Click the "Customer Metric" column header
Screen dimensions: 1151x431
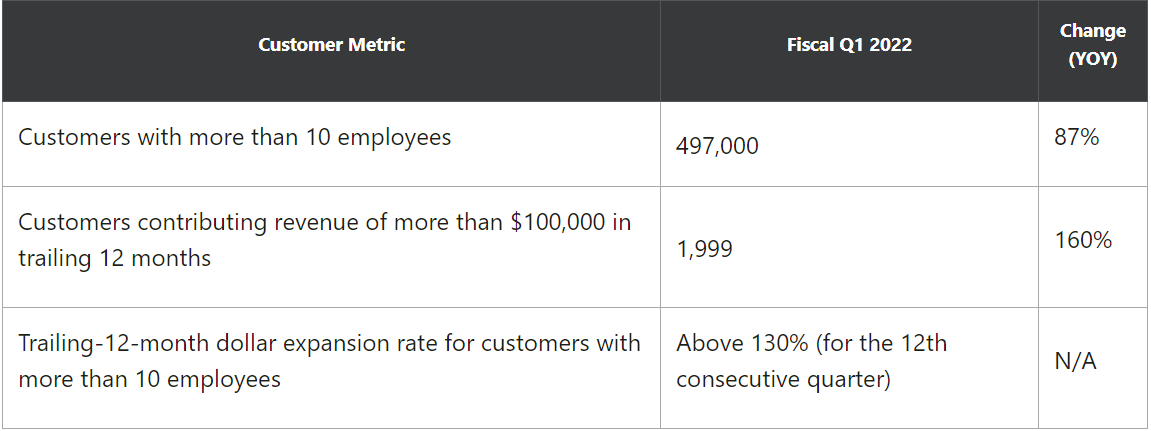pos(331,45)
